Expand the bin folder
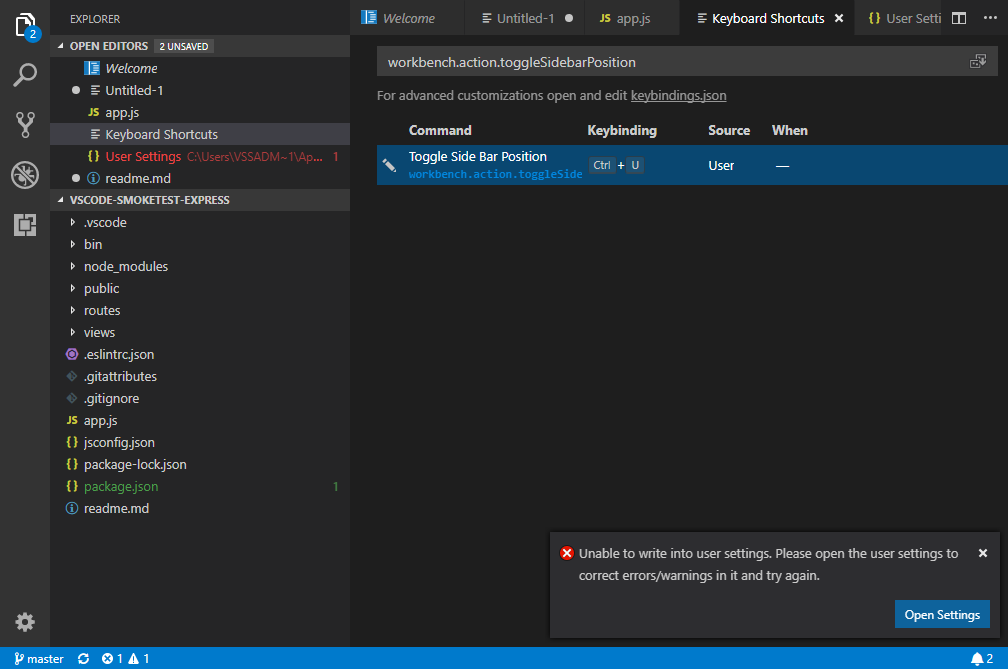This screenshot has width=1008, height=669. click(73, 244)
